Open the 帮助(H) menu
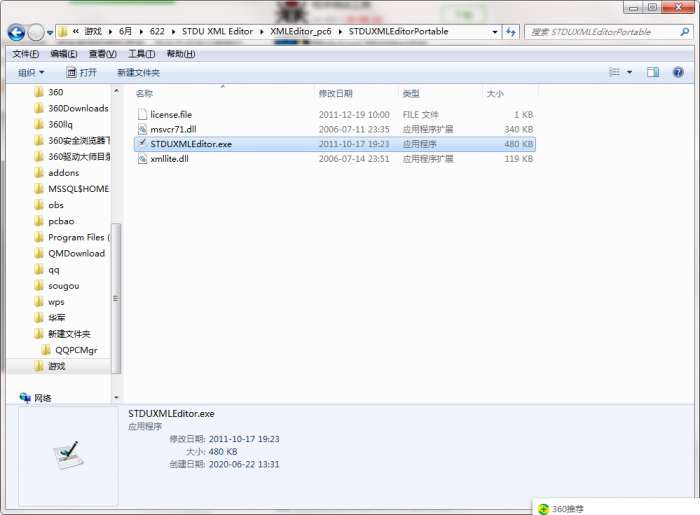 click(181, 54)
